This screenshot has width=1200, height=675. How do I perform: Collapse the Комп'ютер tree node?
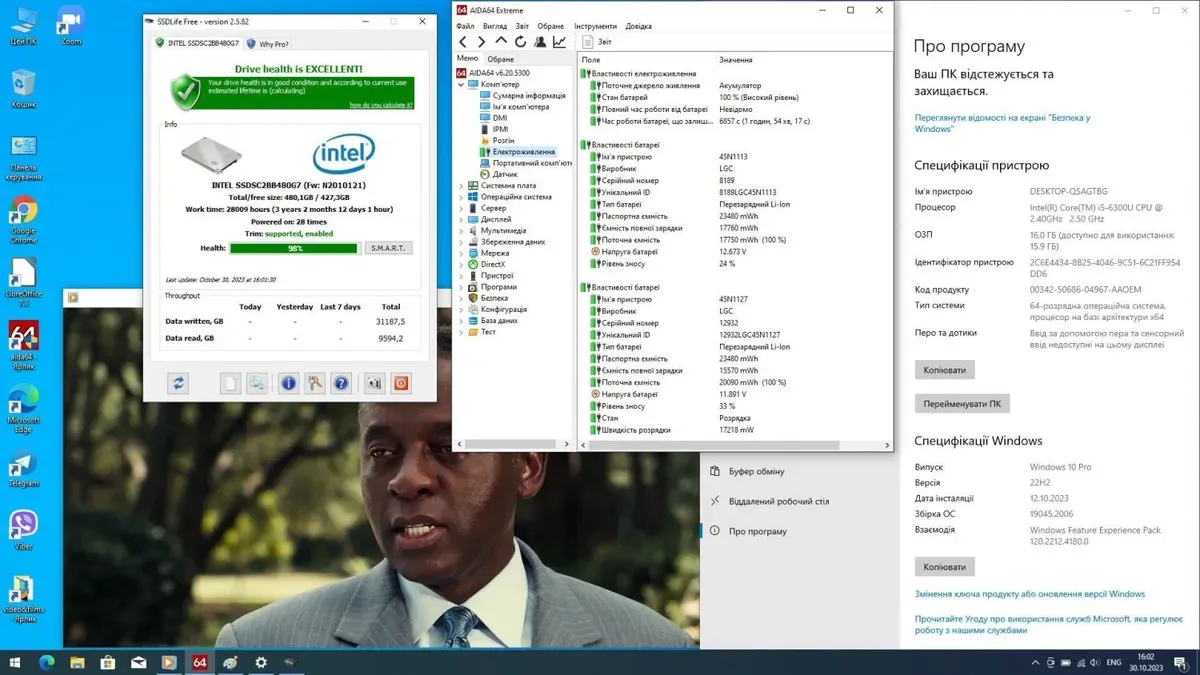pos(461,85)
